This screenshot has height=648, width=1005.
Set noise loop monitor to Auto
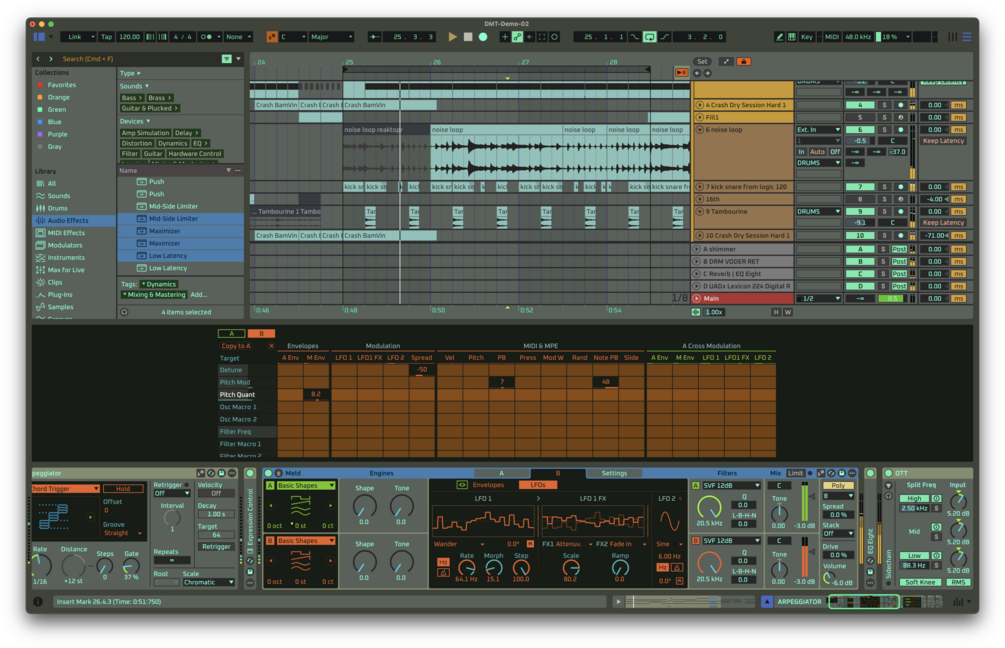817,152
